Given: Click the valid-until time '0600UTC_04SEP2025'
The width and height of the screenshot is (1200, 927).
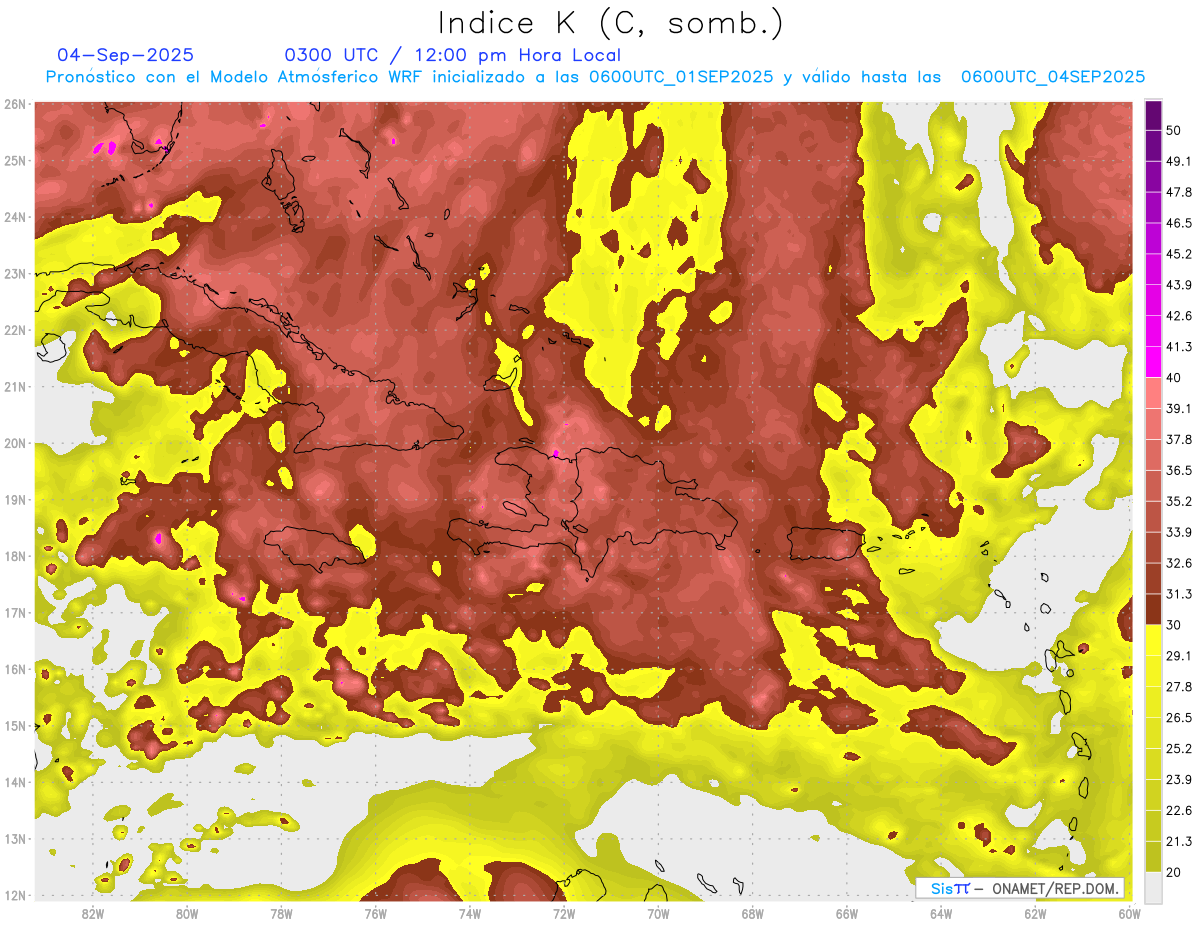Looking at the screenshot, I should tap(1053, 77).
